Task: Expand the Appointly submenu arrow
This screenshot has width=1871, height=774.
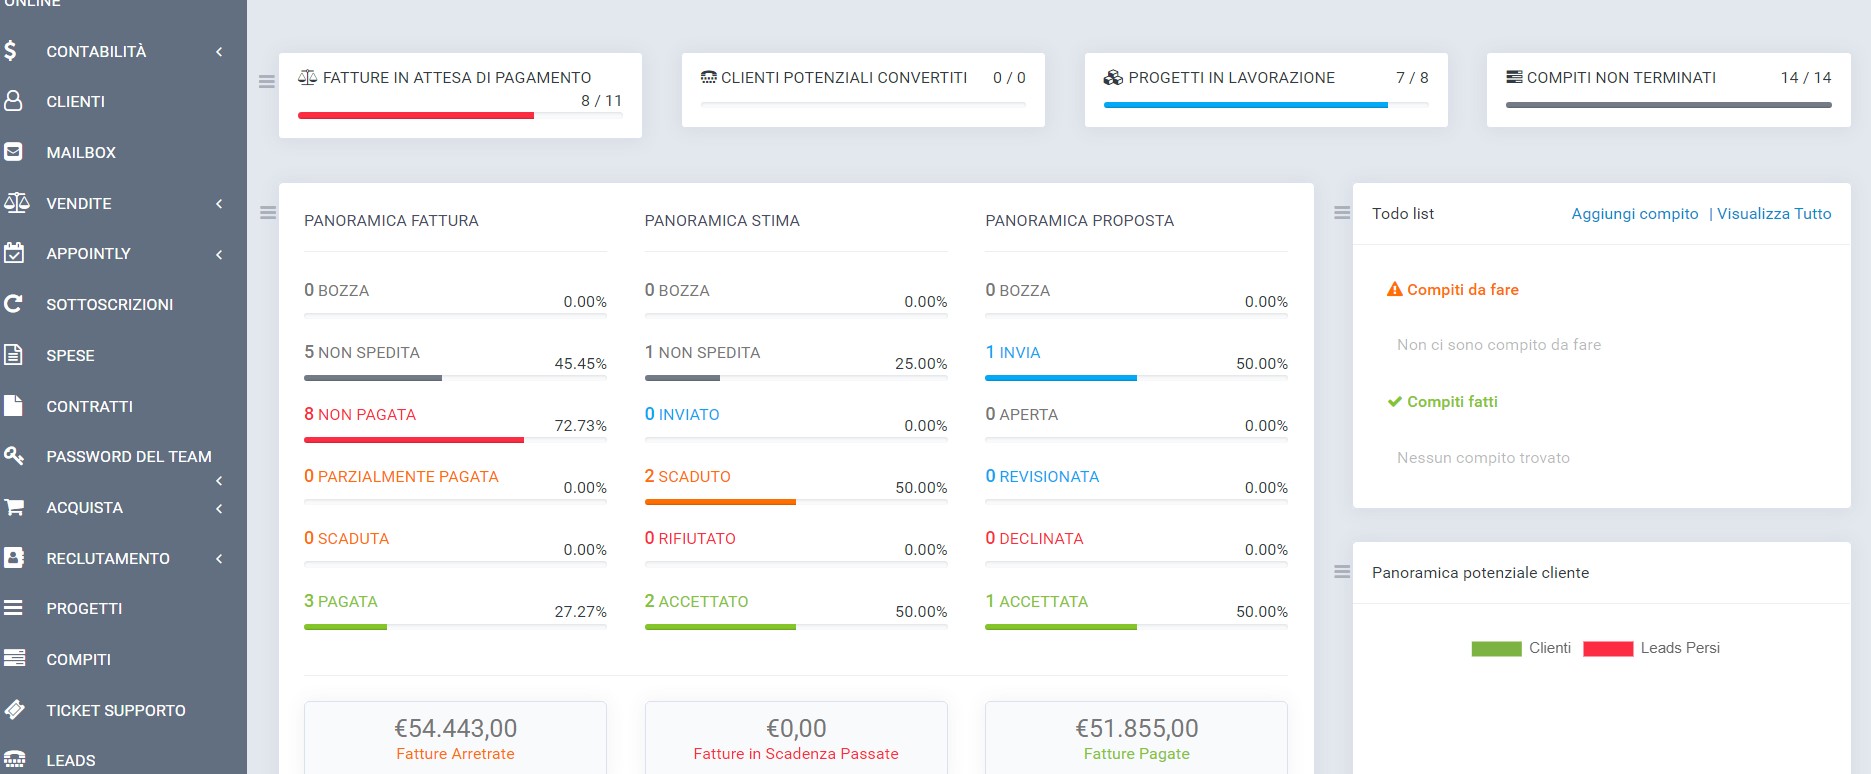Action: [x=219, y=254]
